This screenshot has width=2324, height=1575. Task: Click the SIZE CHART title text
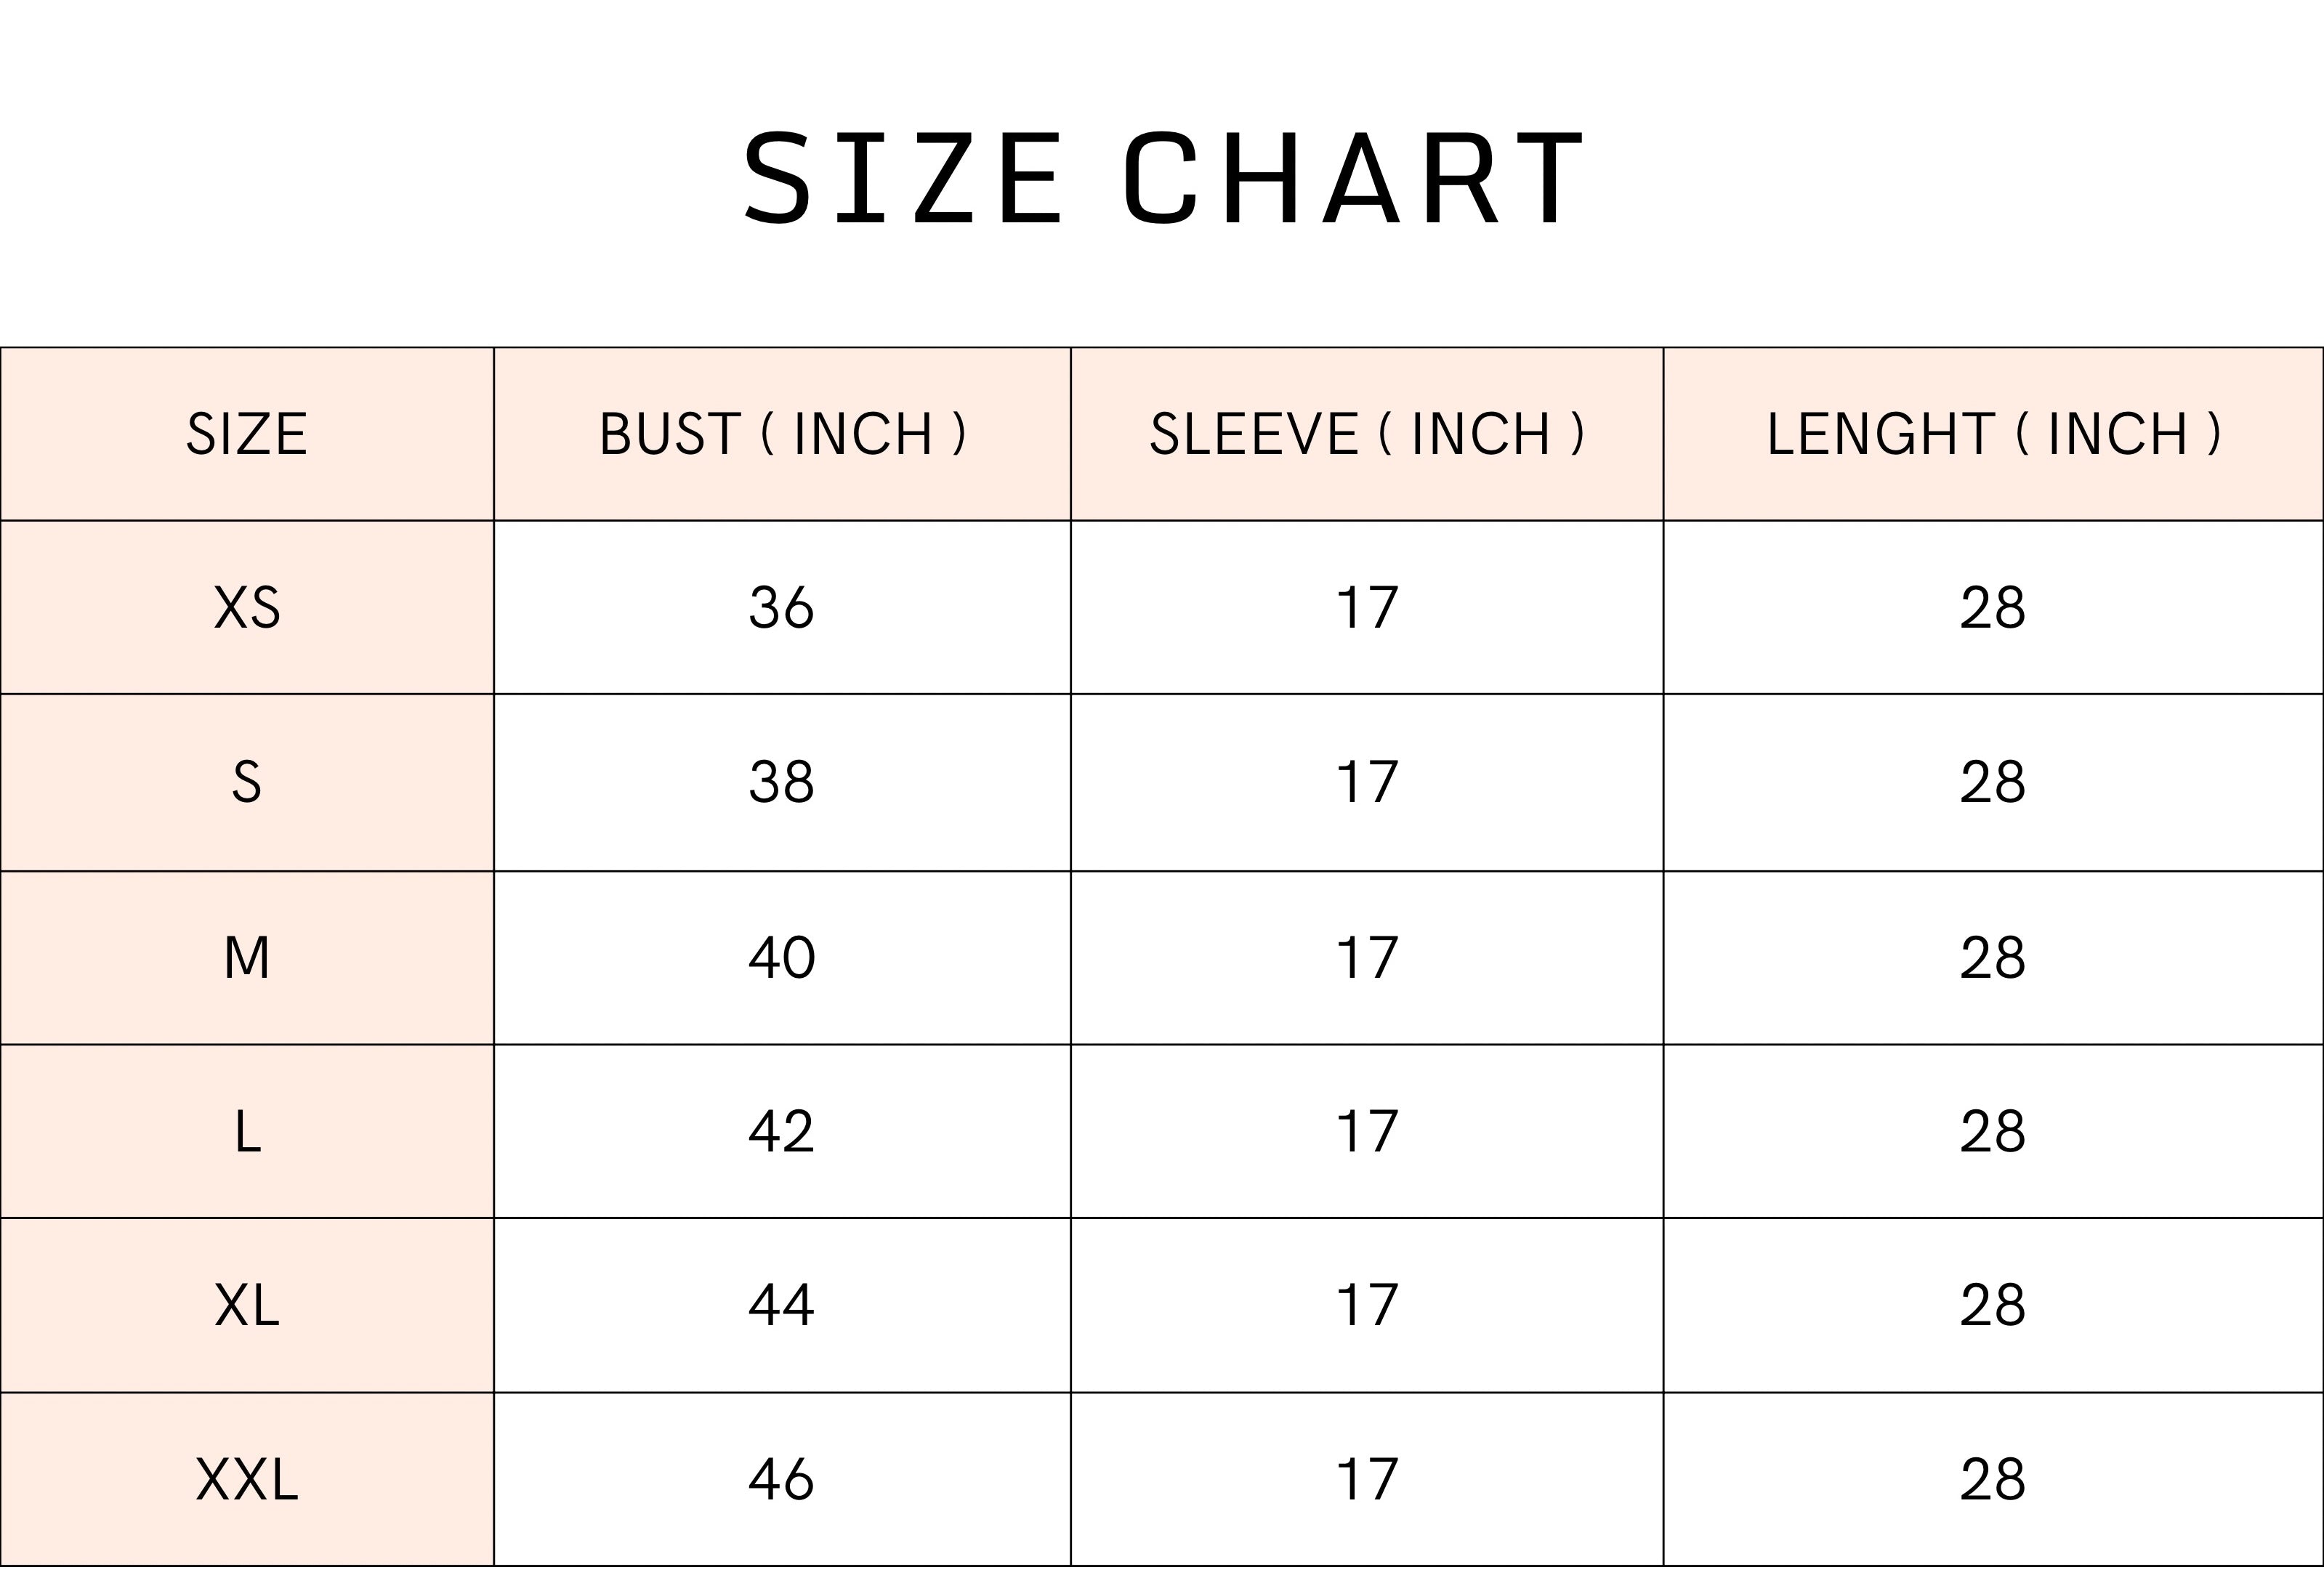(x=1162, y=179)
